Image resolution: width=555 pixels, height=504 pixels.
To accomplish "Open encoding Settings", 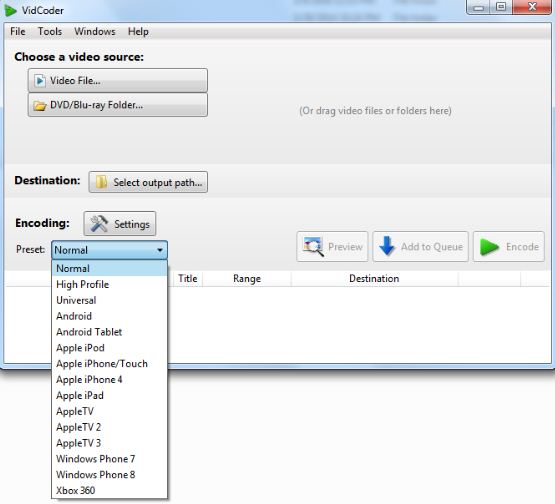I will 120,224.
